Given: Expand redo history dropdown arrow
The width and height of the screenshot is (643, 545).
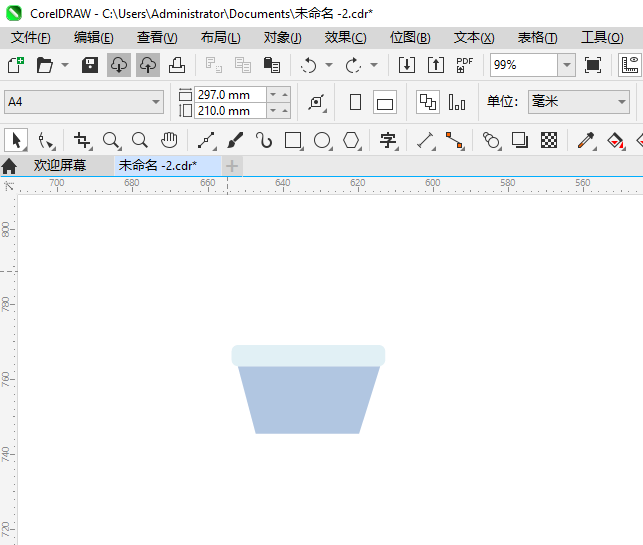Looking at the screenshot, I should pyautogui.click(x=374, y=65).
